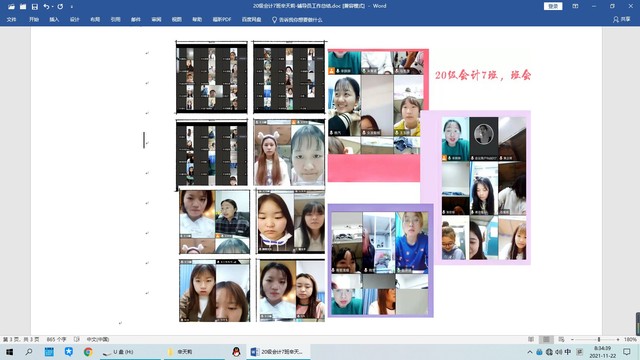The width and height of the screenshot is (640, 360).
Task: Open the 邮件 (Mailings) ribbon tab
Action: tap(136, 20)
